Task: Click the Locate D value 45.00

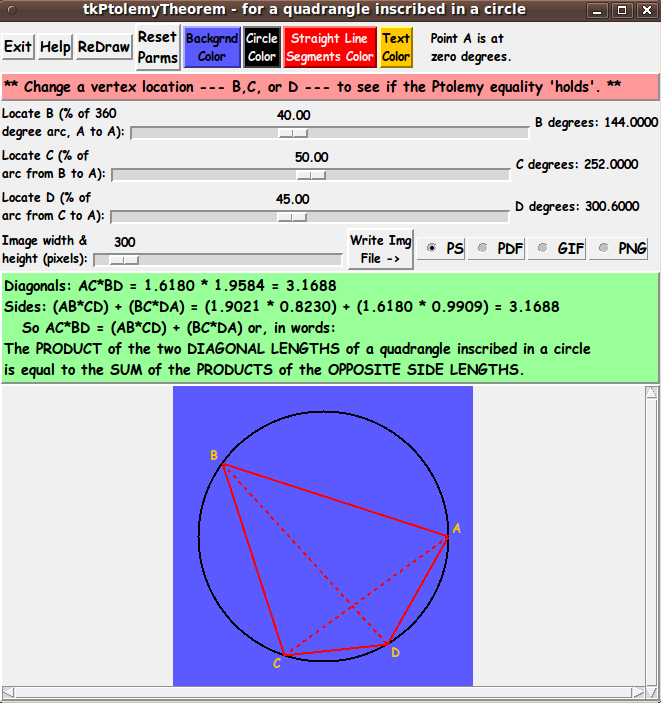Action: click(292, 199)
